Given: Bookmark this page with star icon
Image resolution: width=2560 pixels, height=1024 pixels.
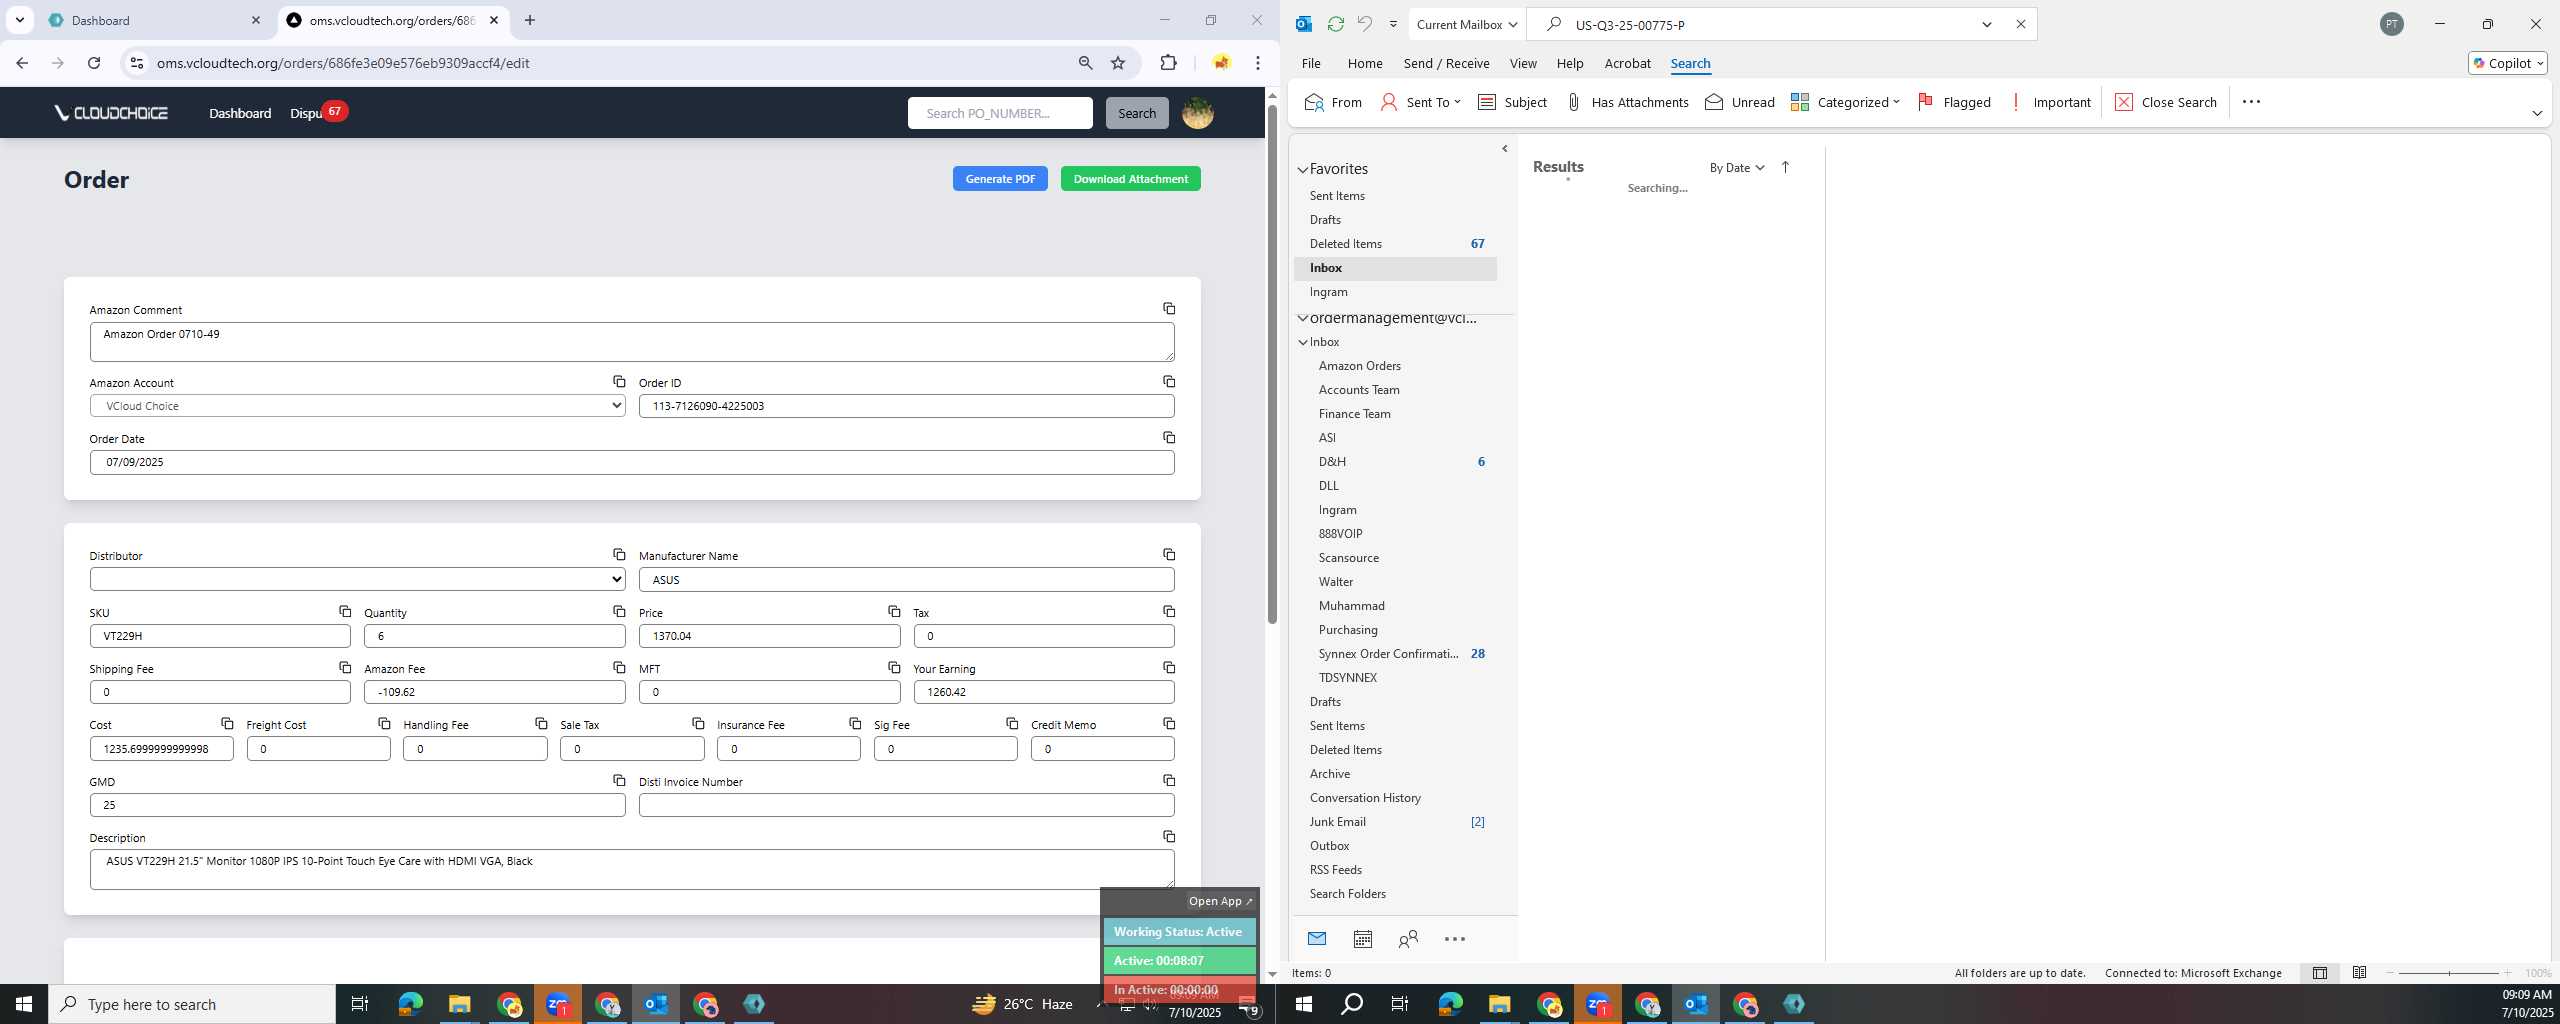Looking at the screenshot, I should point(1118,63).
